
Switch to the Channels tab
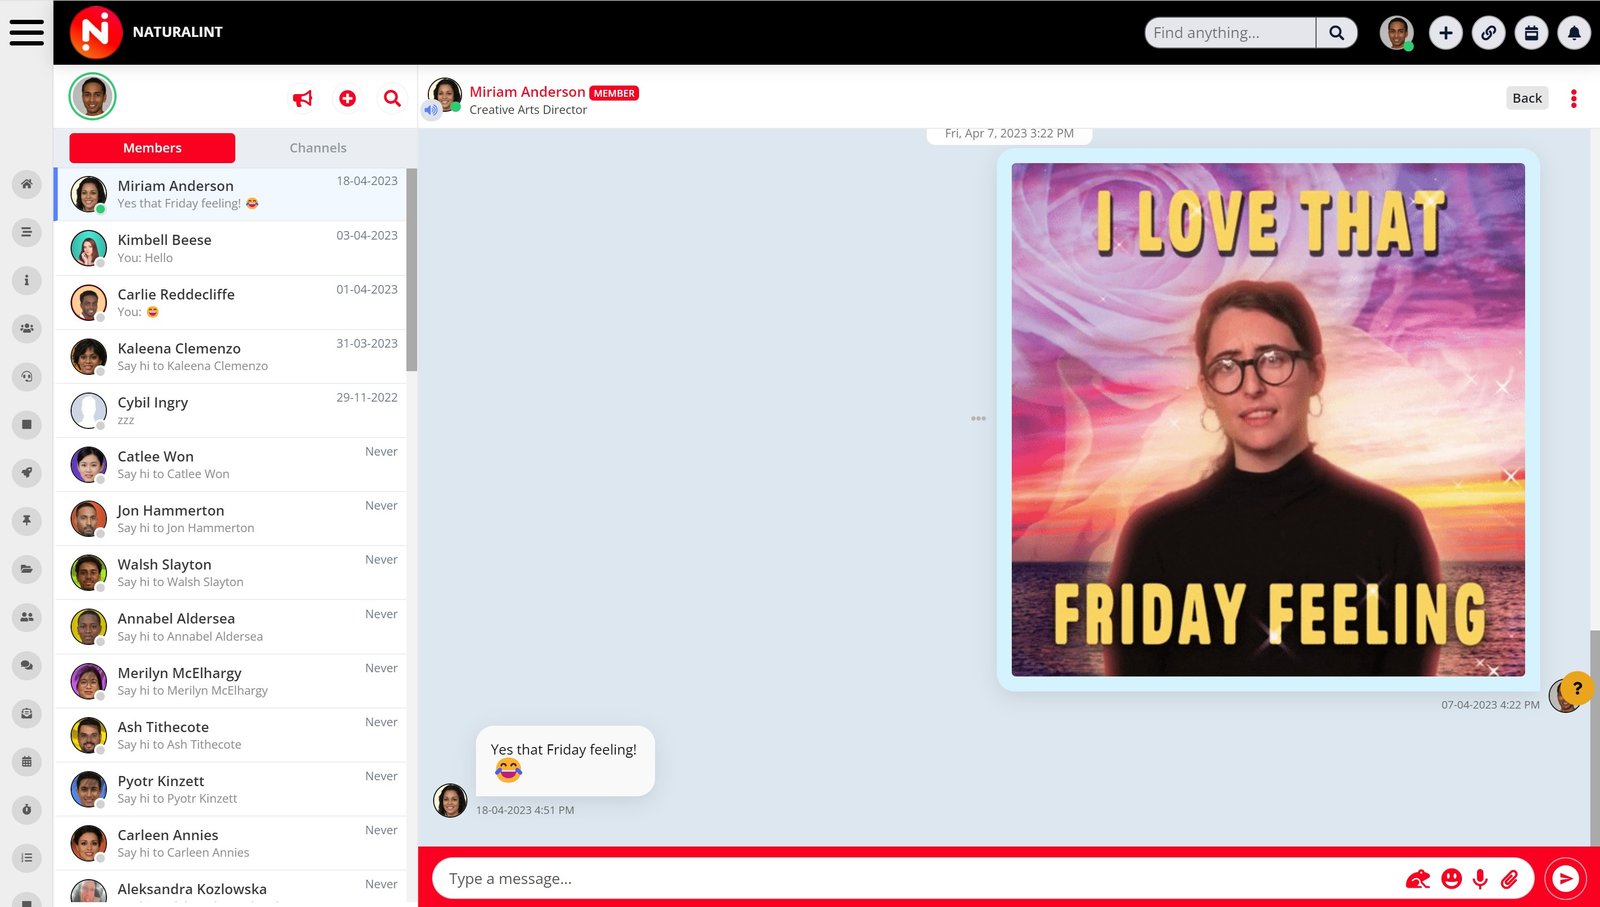pos(318,148)
